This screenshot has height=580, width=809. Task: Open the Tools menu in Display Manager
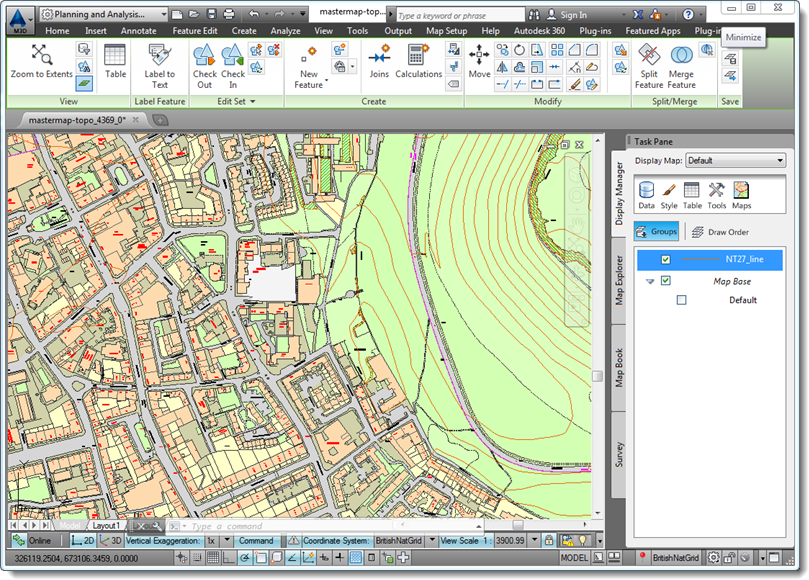[716, 195]
